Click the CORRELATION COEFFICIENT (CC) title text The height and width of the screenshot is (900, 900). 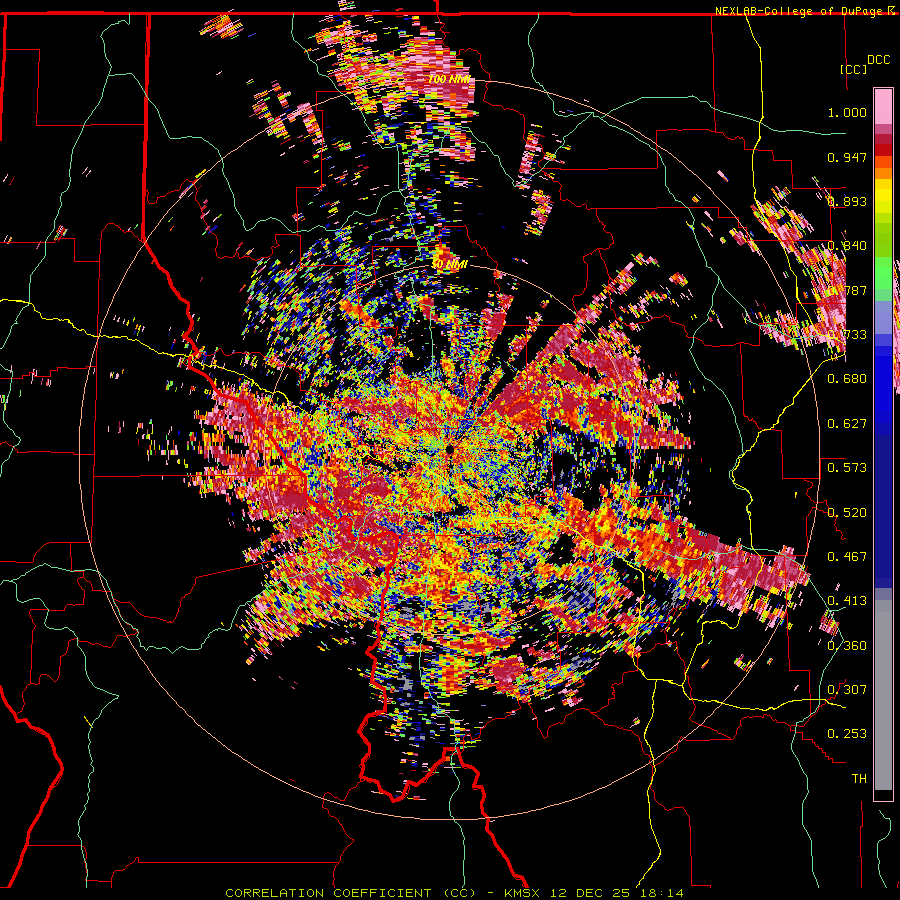click(x=350, y=893)
